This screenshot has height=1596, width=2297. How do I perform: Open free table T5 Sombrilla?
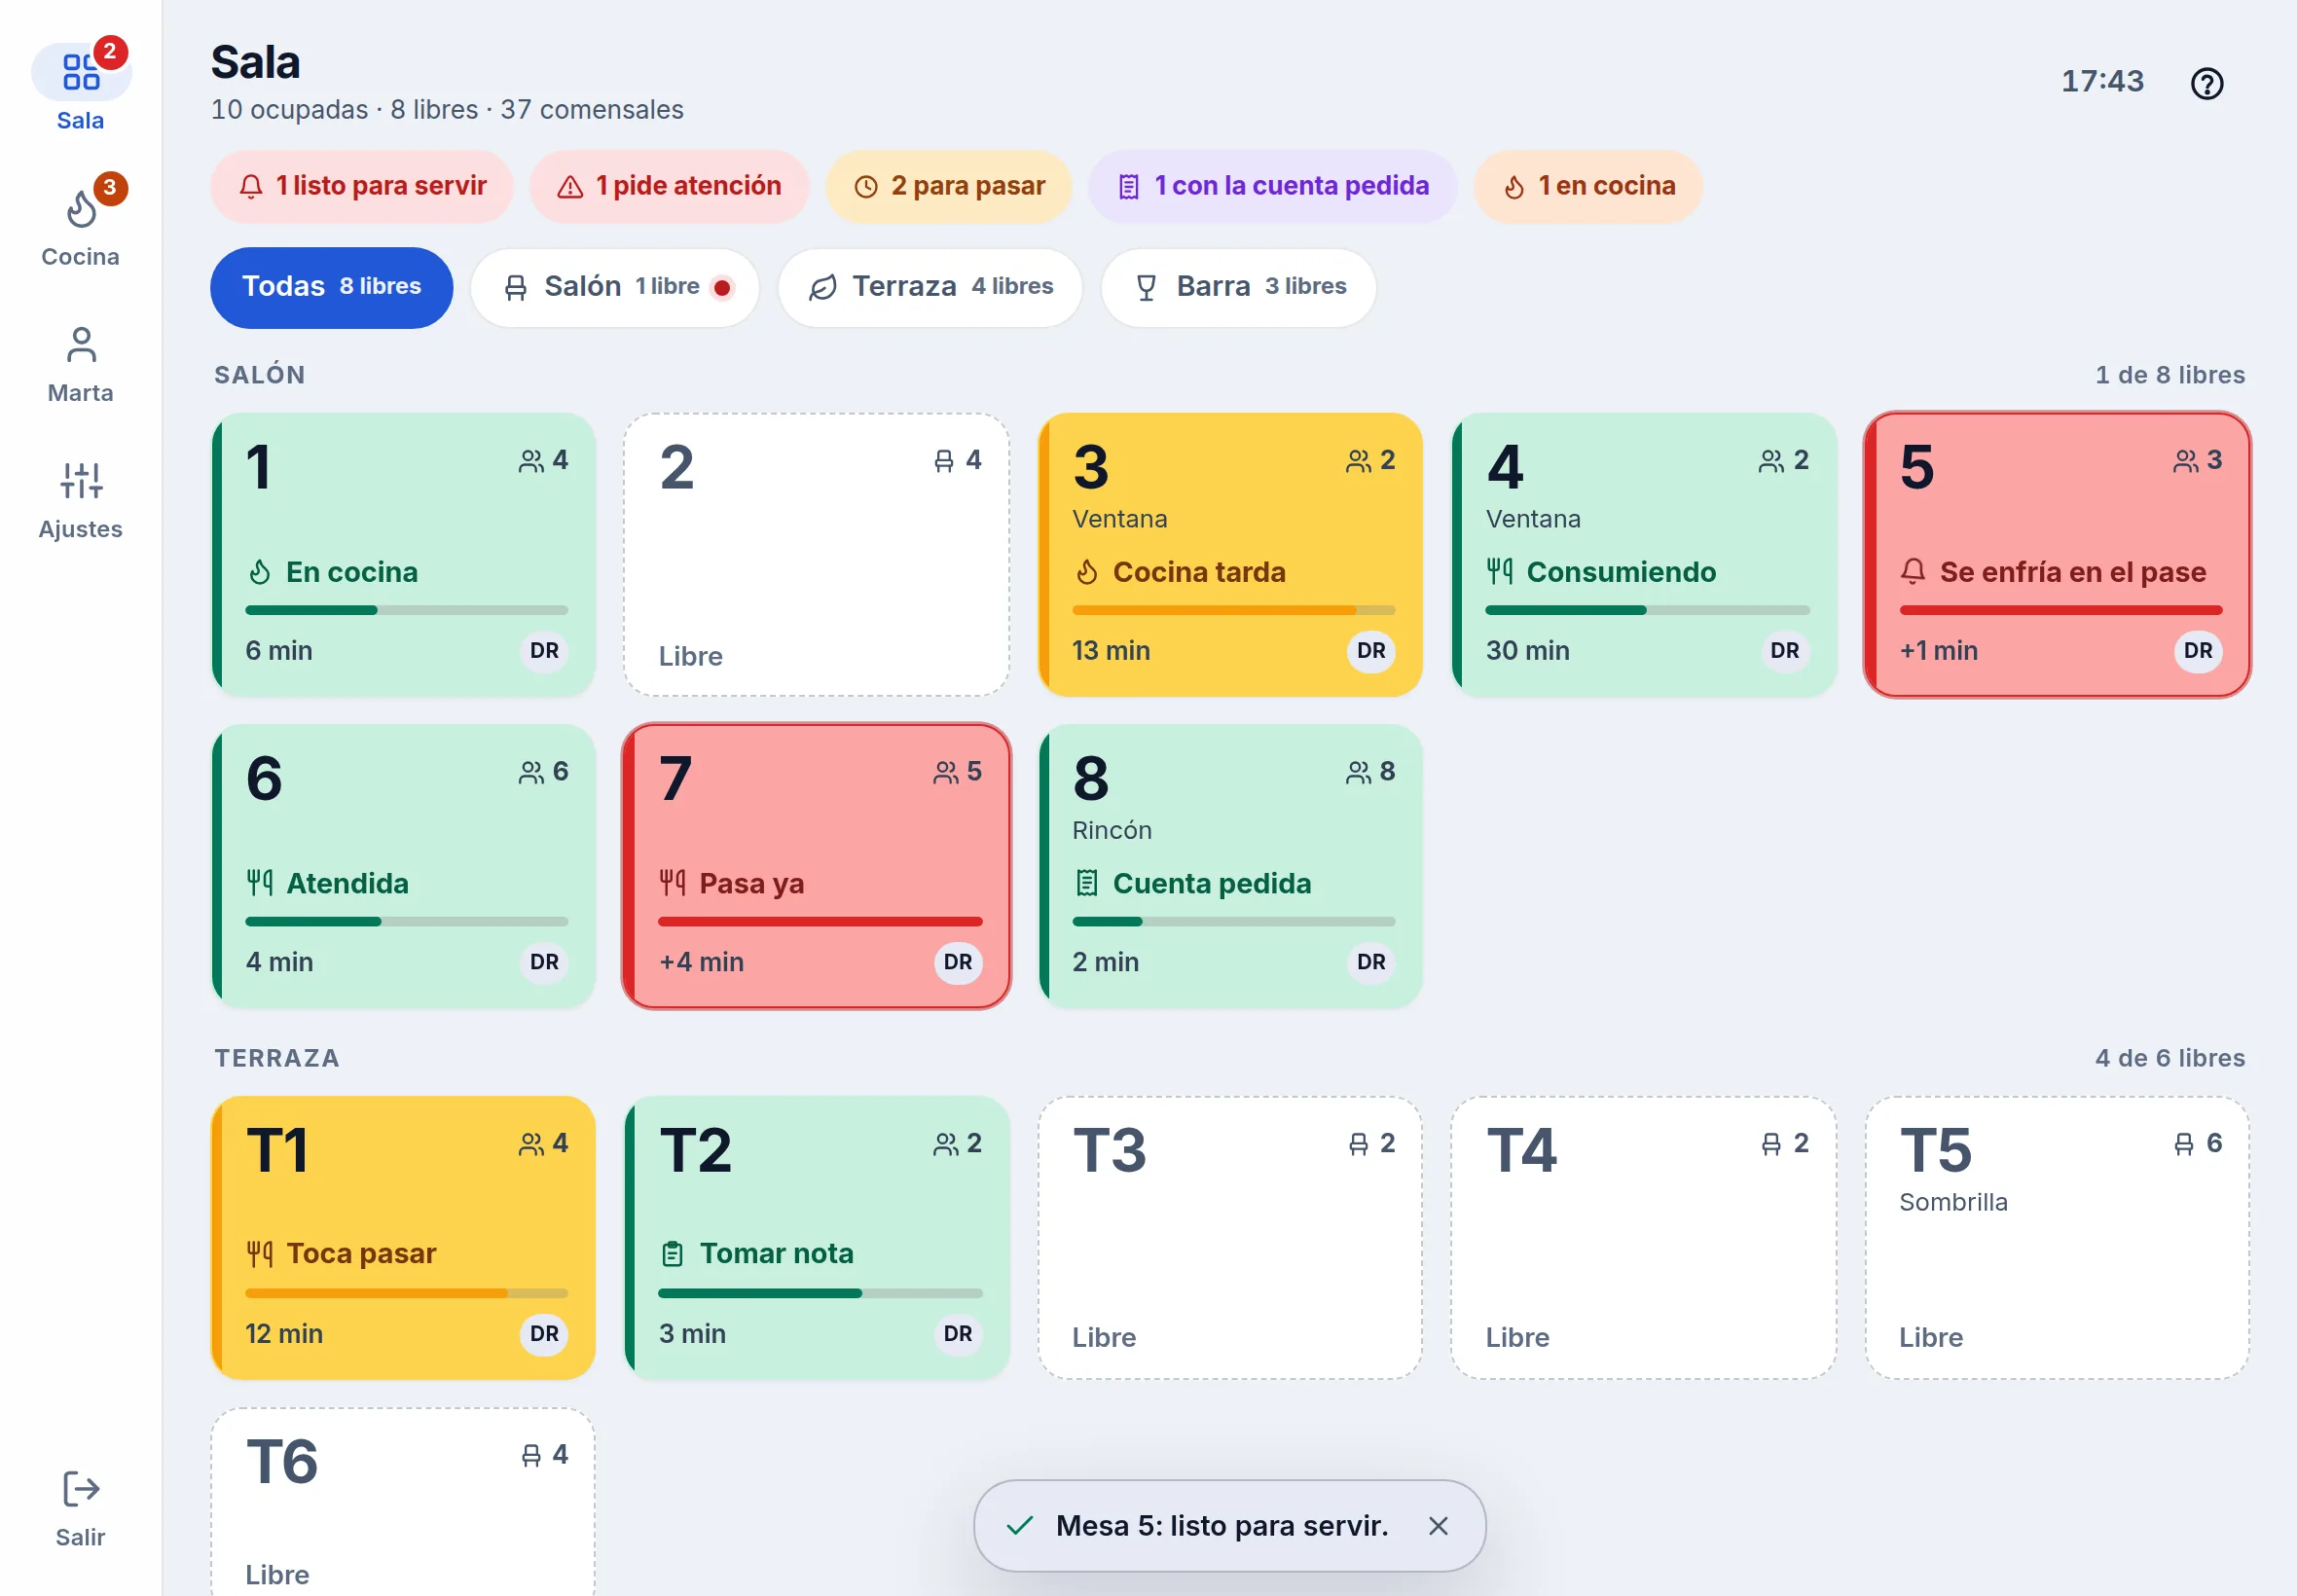pyautogui.click(x=2057, y=1238)
